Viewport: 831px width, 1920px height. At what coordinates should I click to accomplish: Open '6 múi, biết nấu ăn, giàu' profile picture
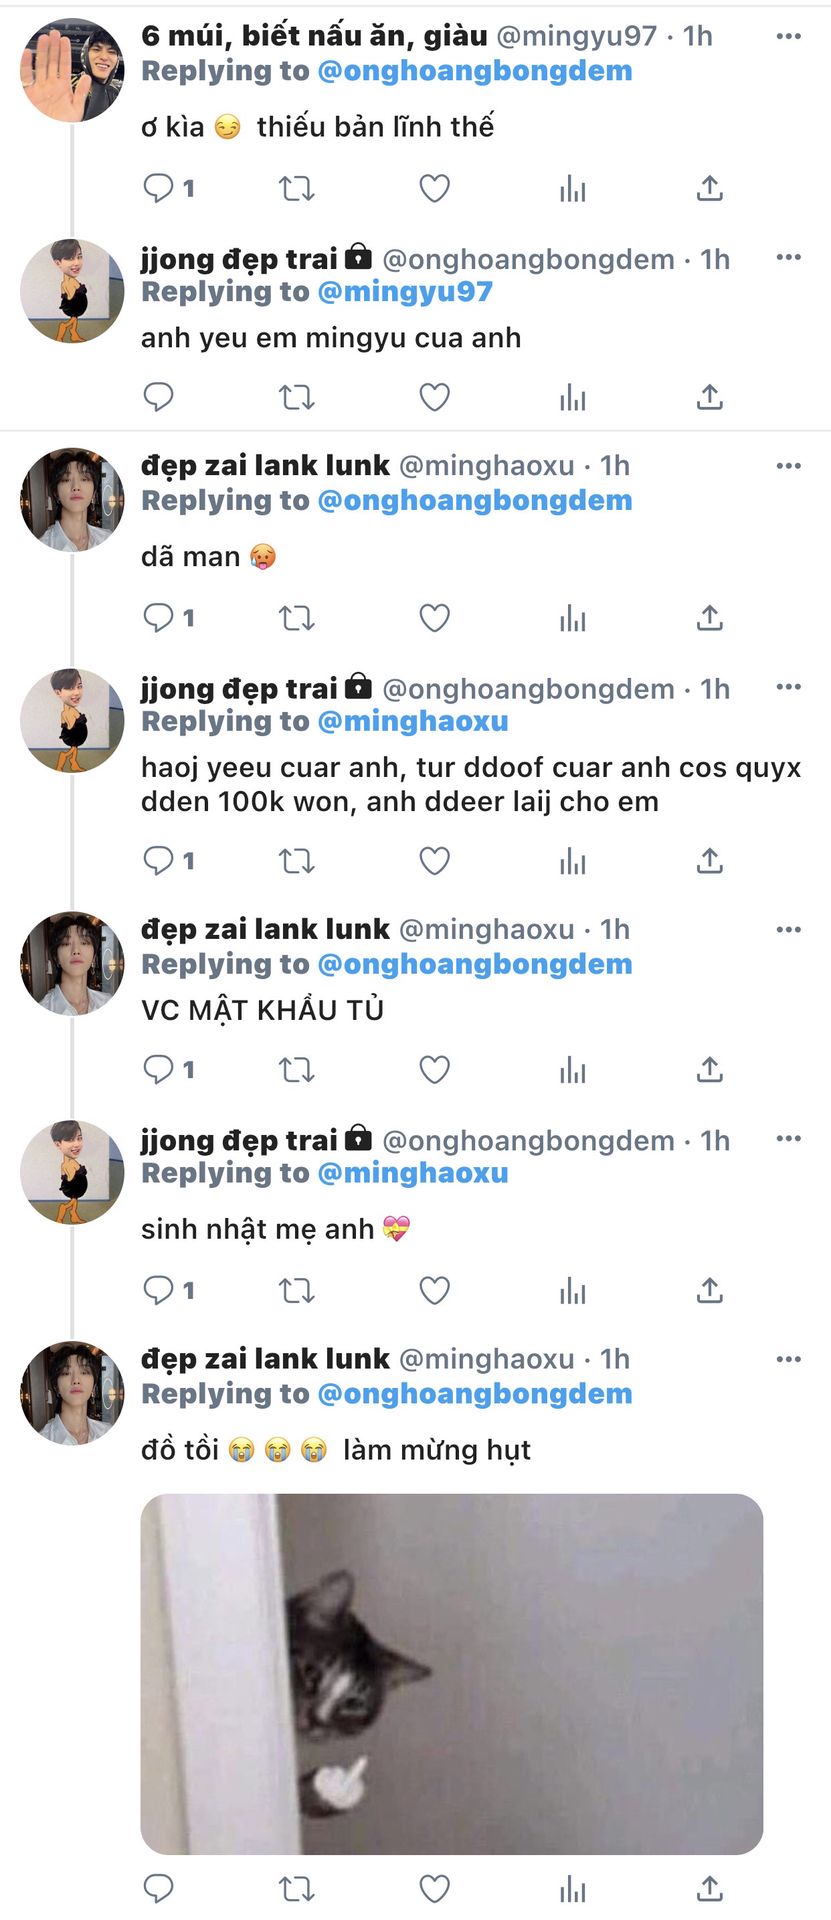click(x=72, y=70)
